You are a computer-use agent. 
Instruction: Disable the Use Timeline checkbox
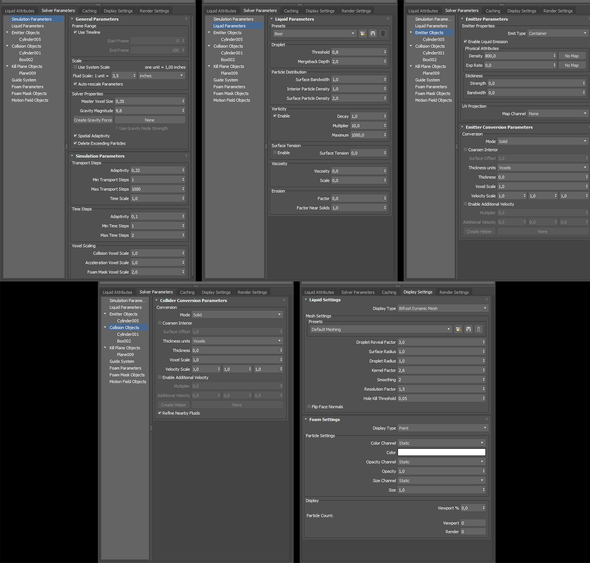[75, 32]
